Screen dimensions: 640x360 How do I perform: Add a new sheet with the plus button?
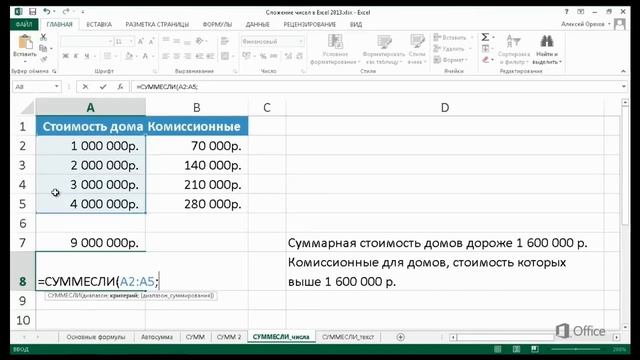click(400, 337)
